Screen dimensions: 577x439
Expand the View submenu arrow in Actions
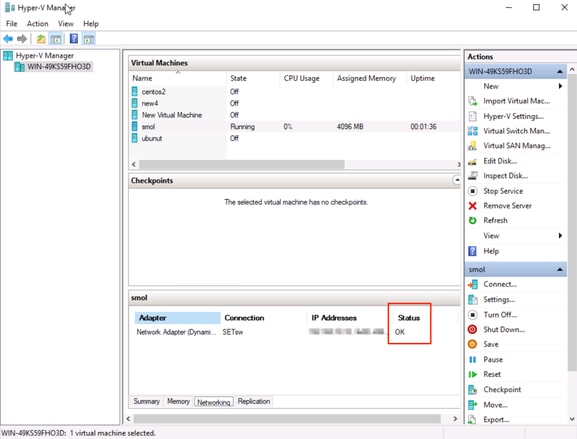(x=560, y=236)
